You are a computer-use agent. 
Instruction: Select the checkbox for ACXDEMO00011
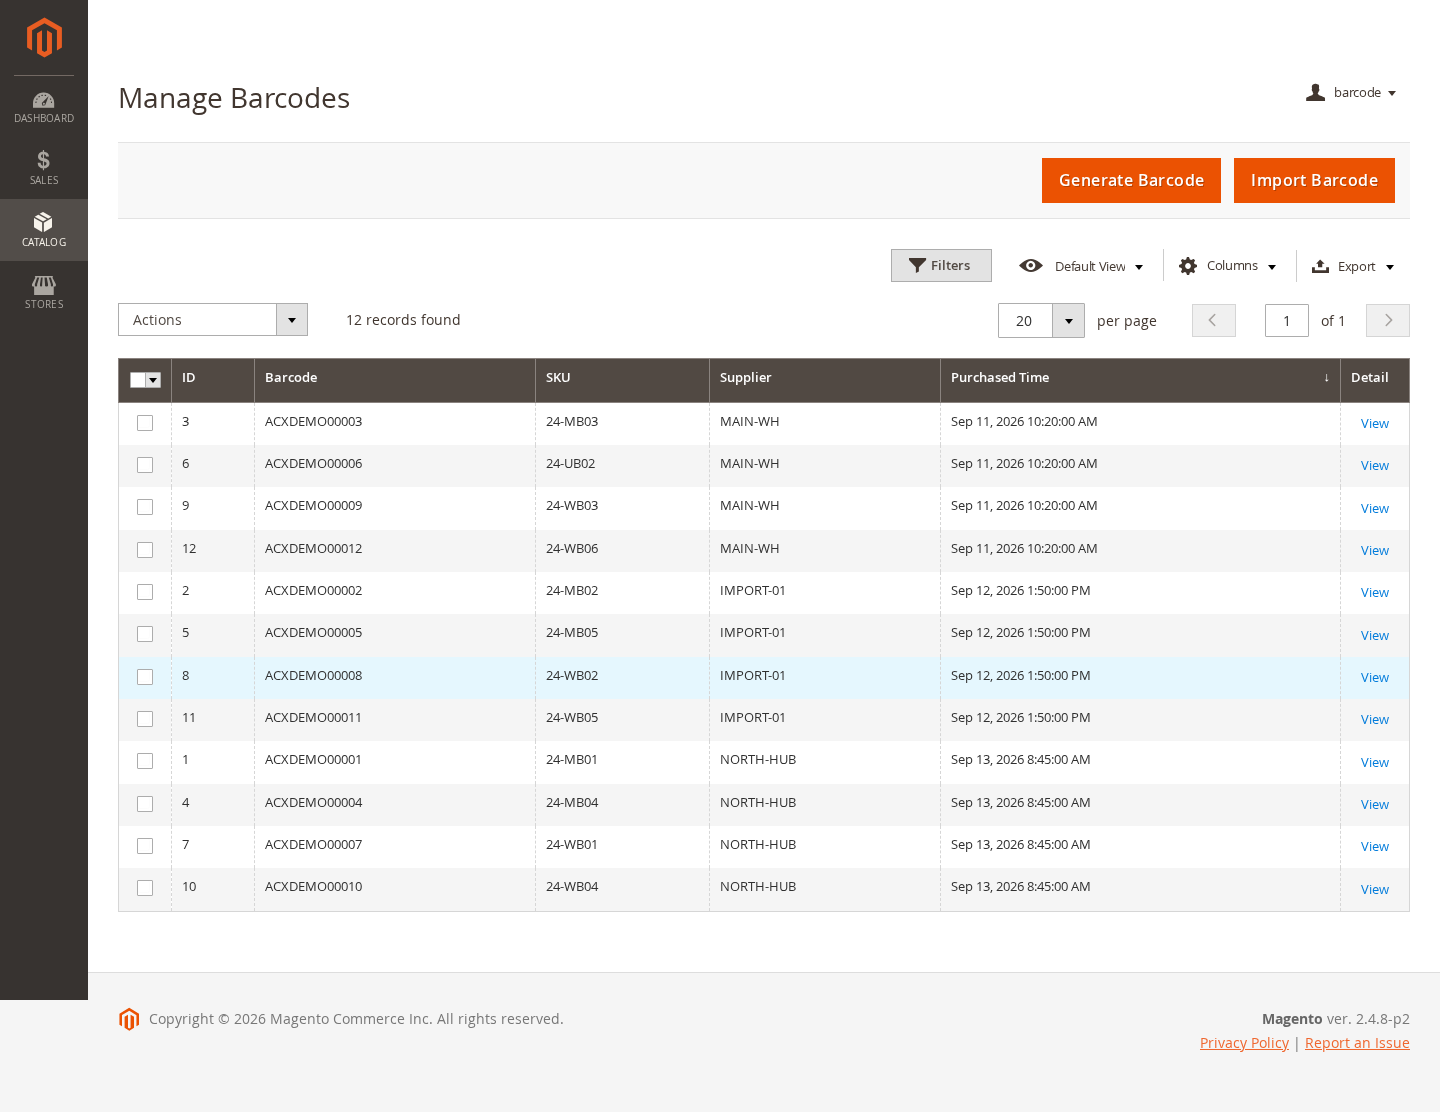[x=145, y=719]
